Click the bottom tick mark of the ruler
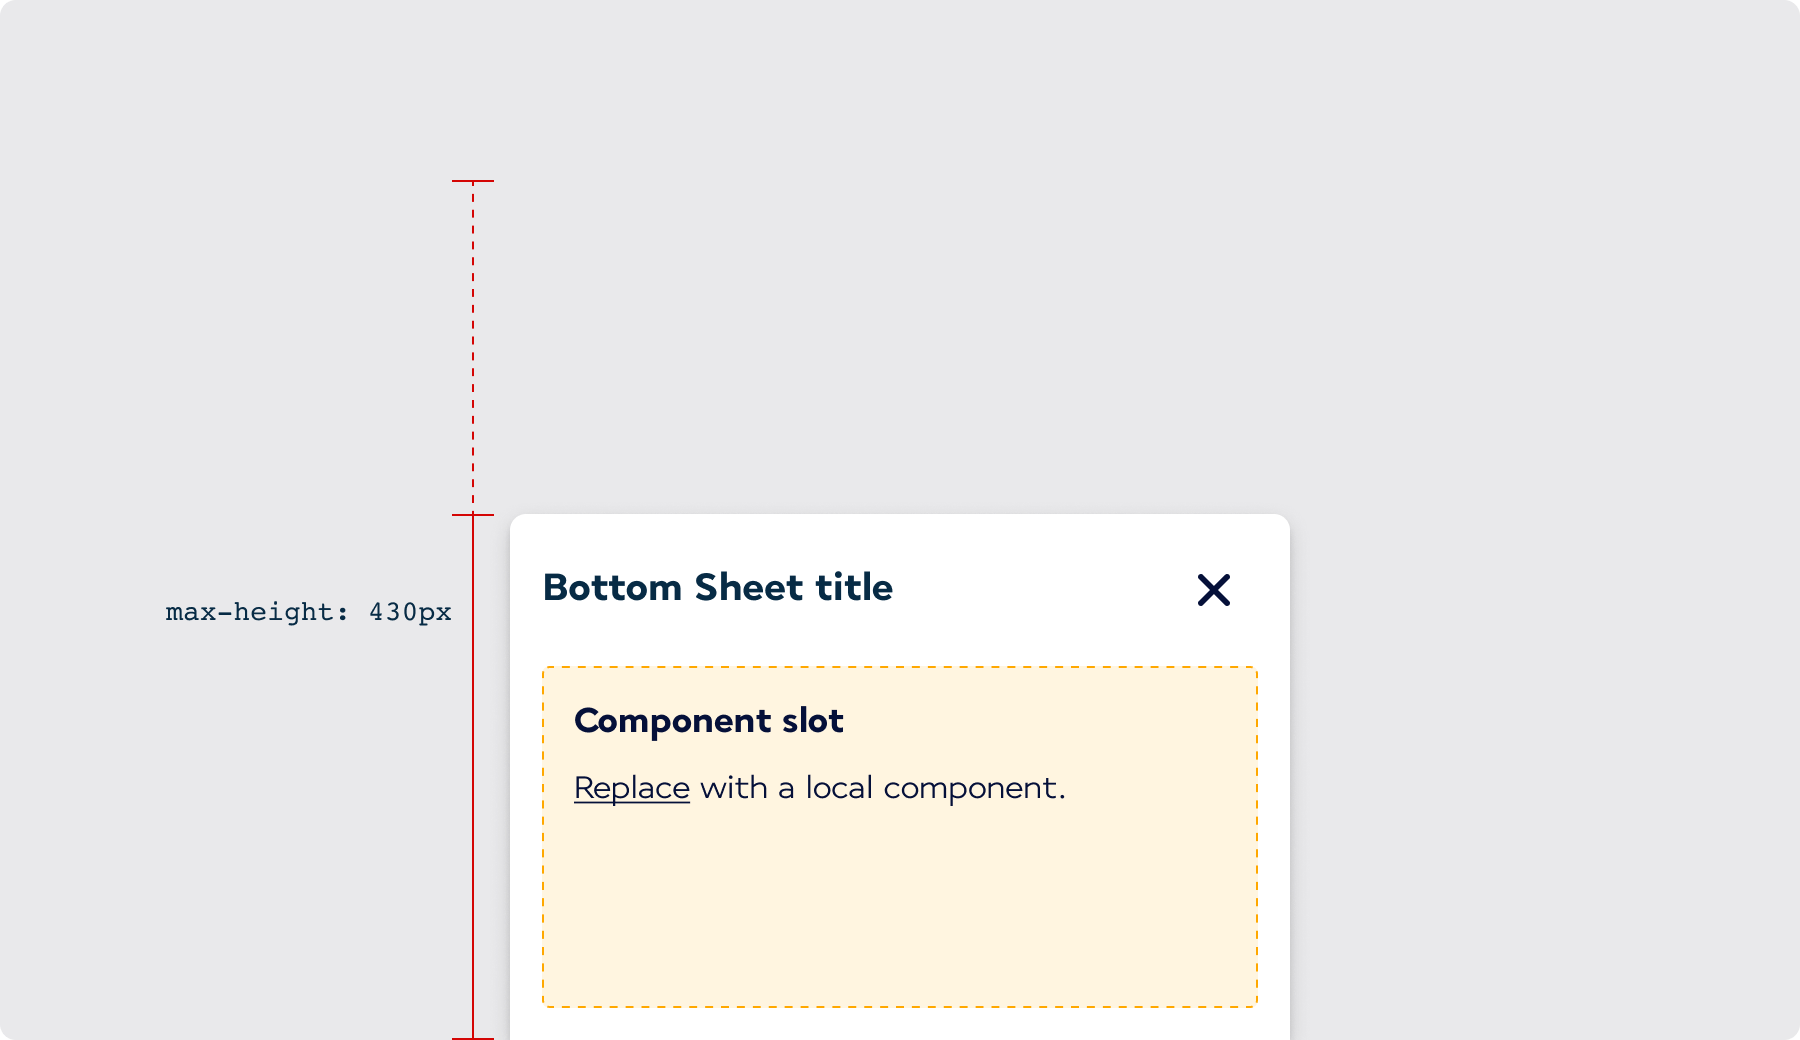Screen dimensions: 1800x1040 [472, 1037]
